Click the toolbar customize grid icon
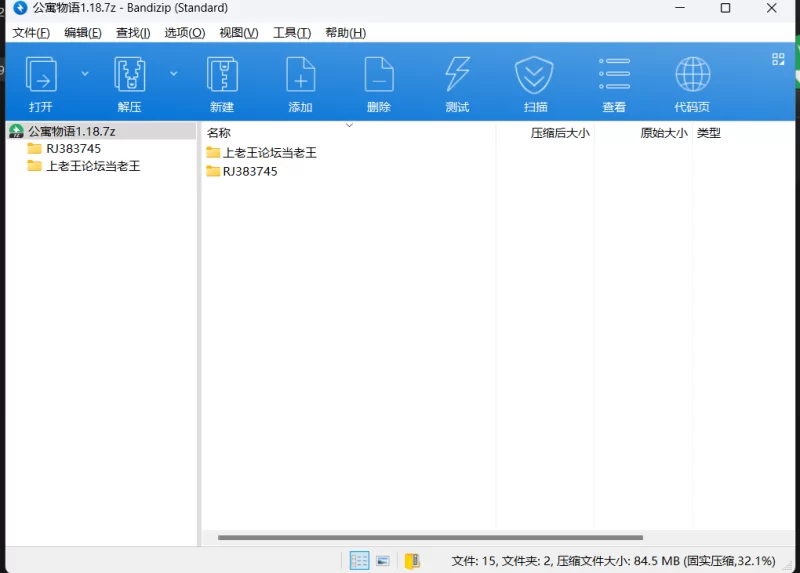The height and width of the screenshot is (573, 800). [778, 59]
